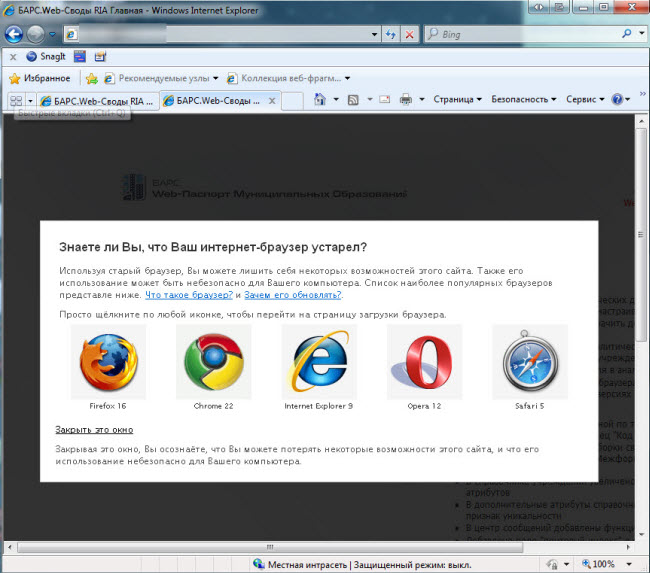
Task: Switch to first БАРС.Web-Своды RIA tab
Action: tap(98, 101)
